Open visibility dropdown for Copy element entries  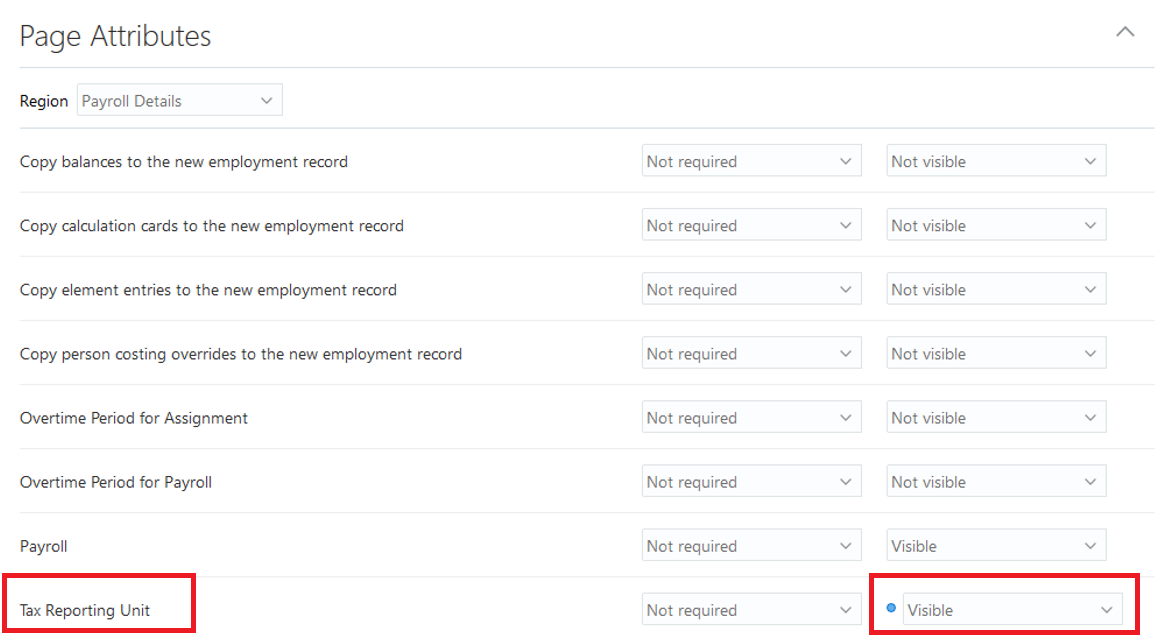coord(996,290)
